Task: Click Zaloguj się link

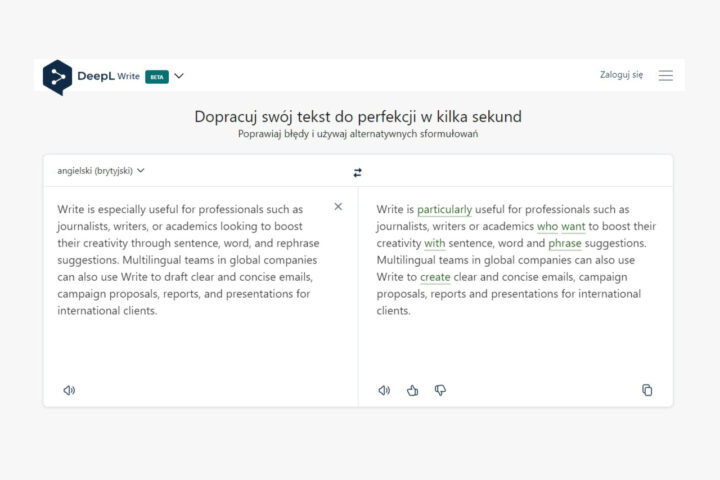Action: tap(621, 75)
